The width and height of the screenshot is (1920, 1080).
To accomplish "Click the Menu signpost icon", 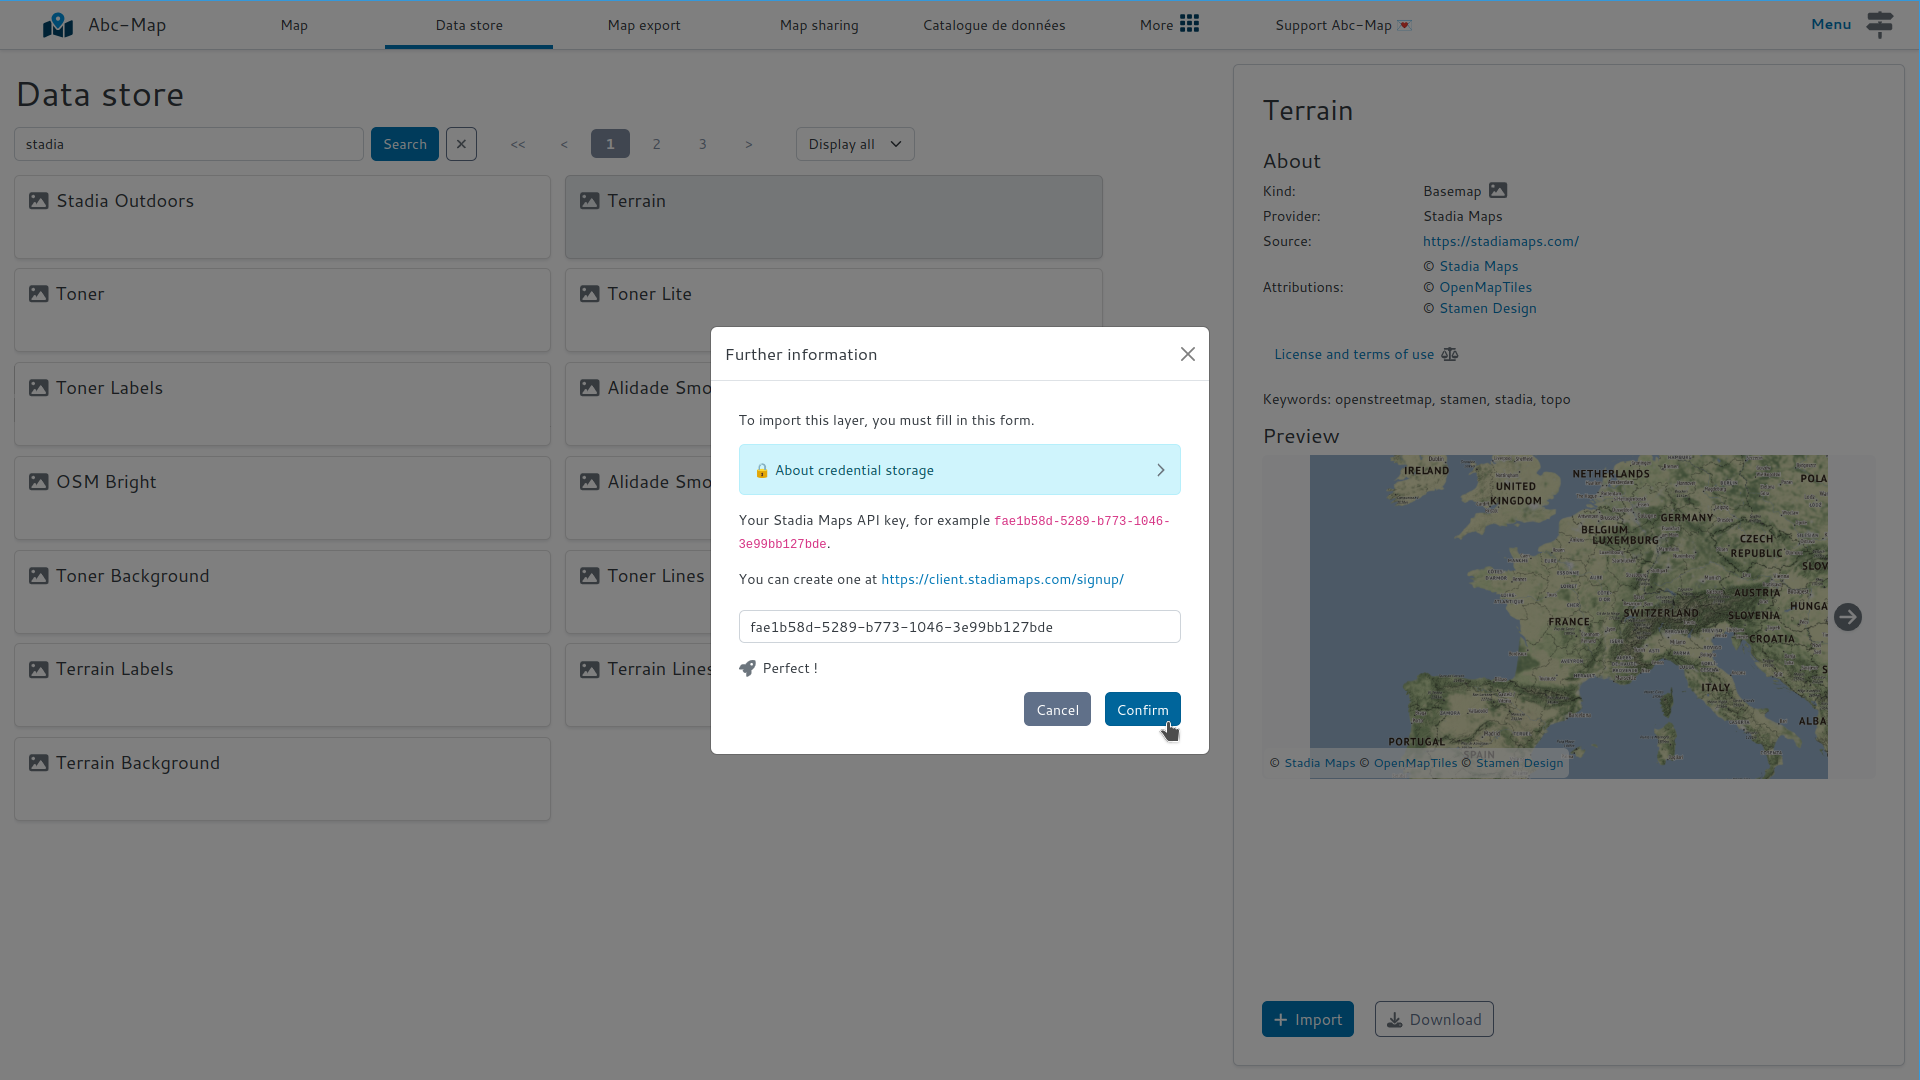I will [x=1879, y=24].
